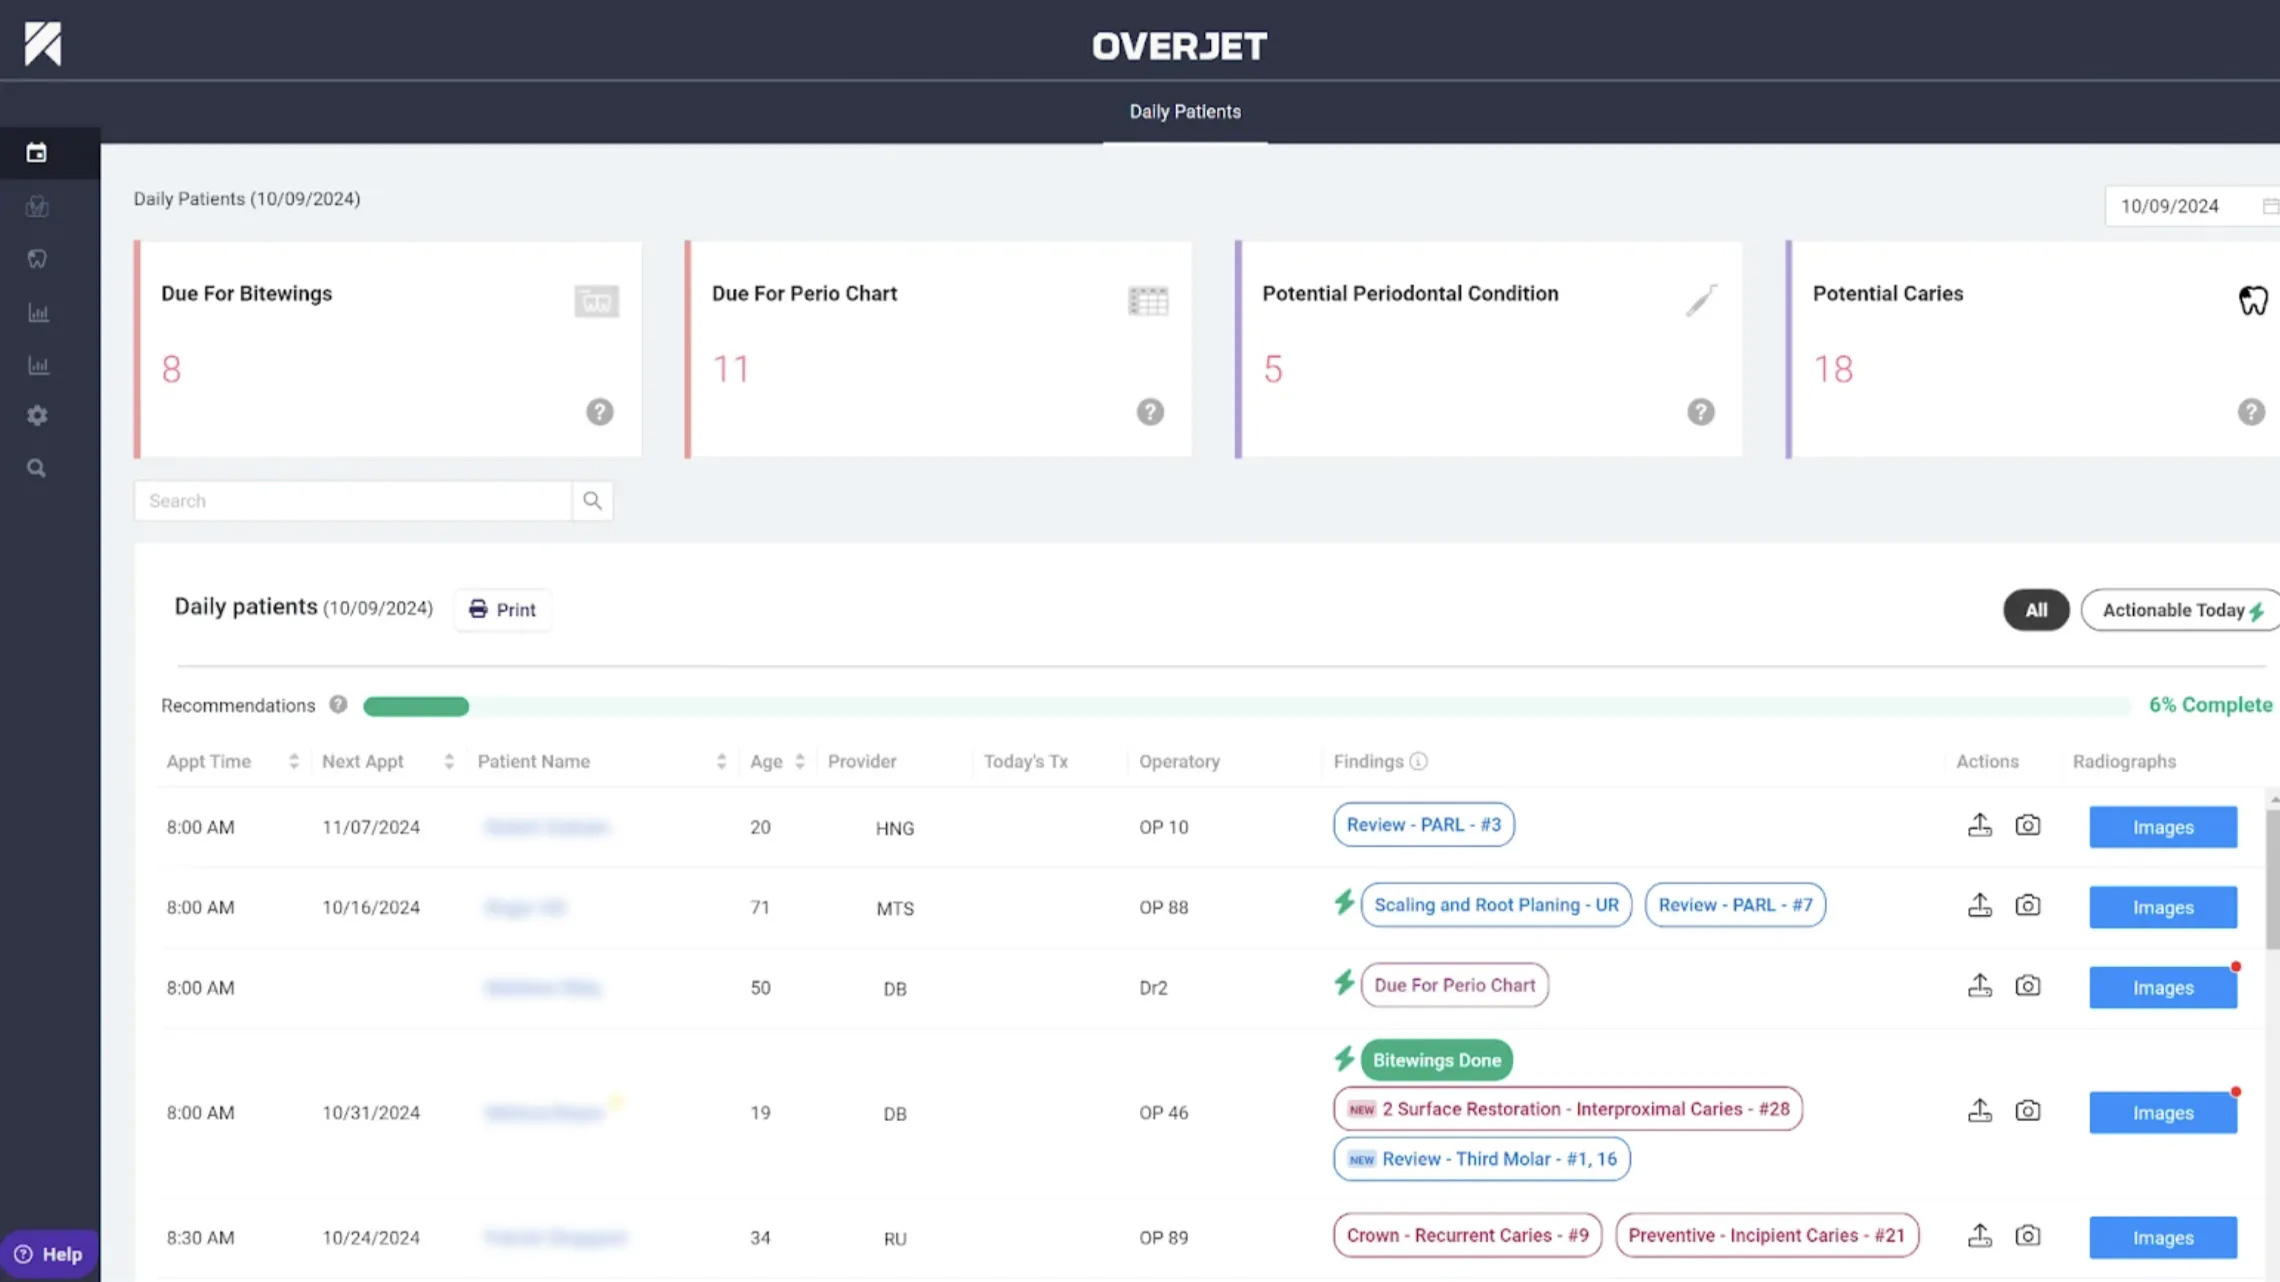
Task: Click the Print button
Action: click(x=502, y=609)
